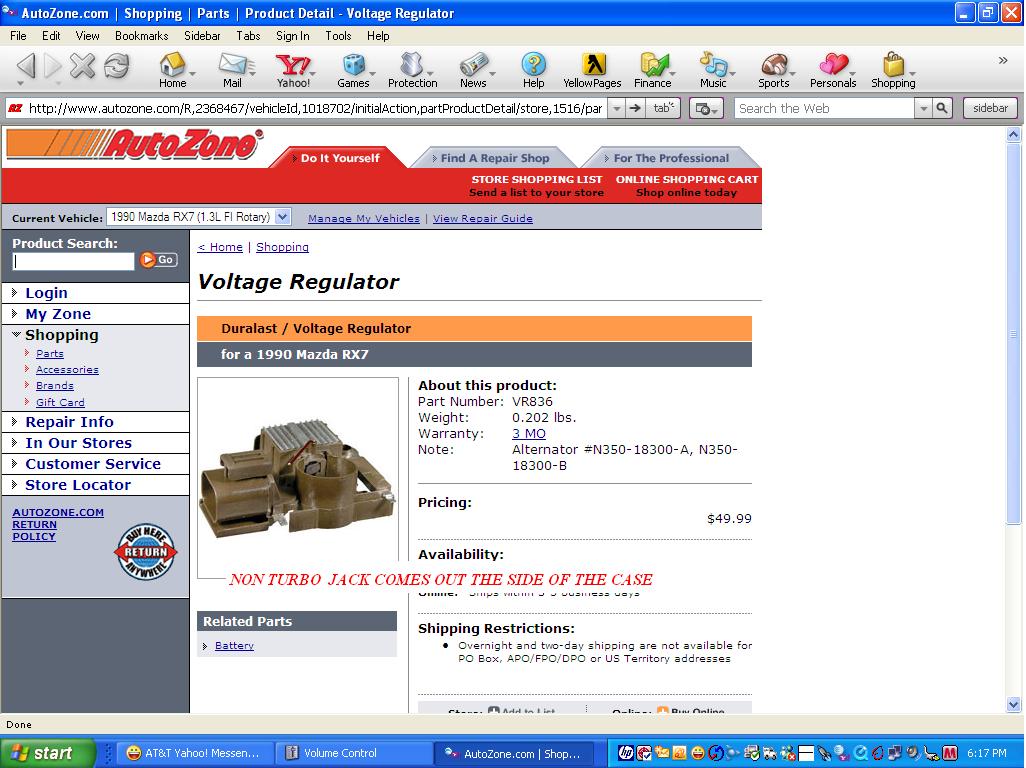The width and height of the screenshot is (1026, 768).
Task: Click the Reload page icon
Action: [x=117, y=67]
